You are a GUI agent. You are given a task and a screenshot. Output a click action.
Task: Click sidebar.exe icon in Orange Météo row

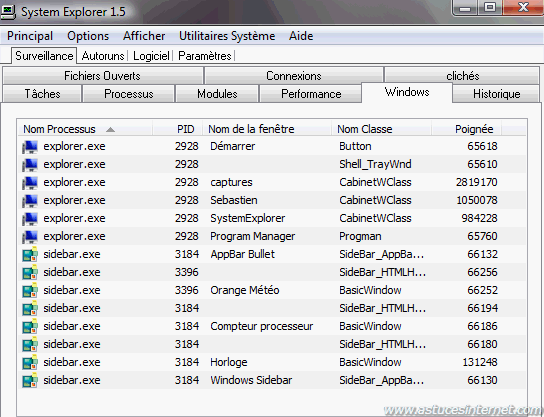click(x=30, y=291)
